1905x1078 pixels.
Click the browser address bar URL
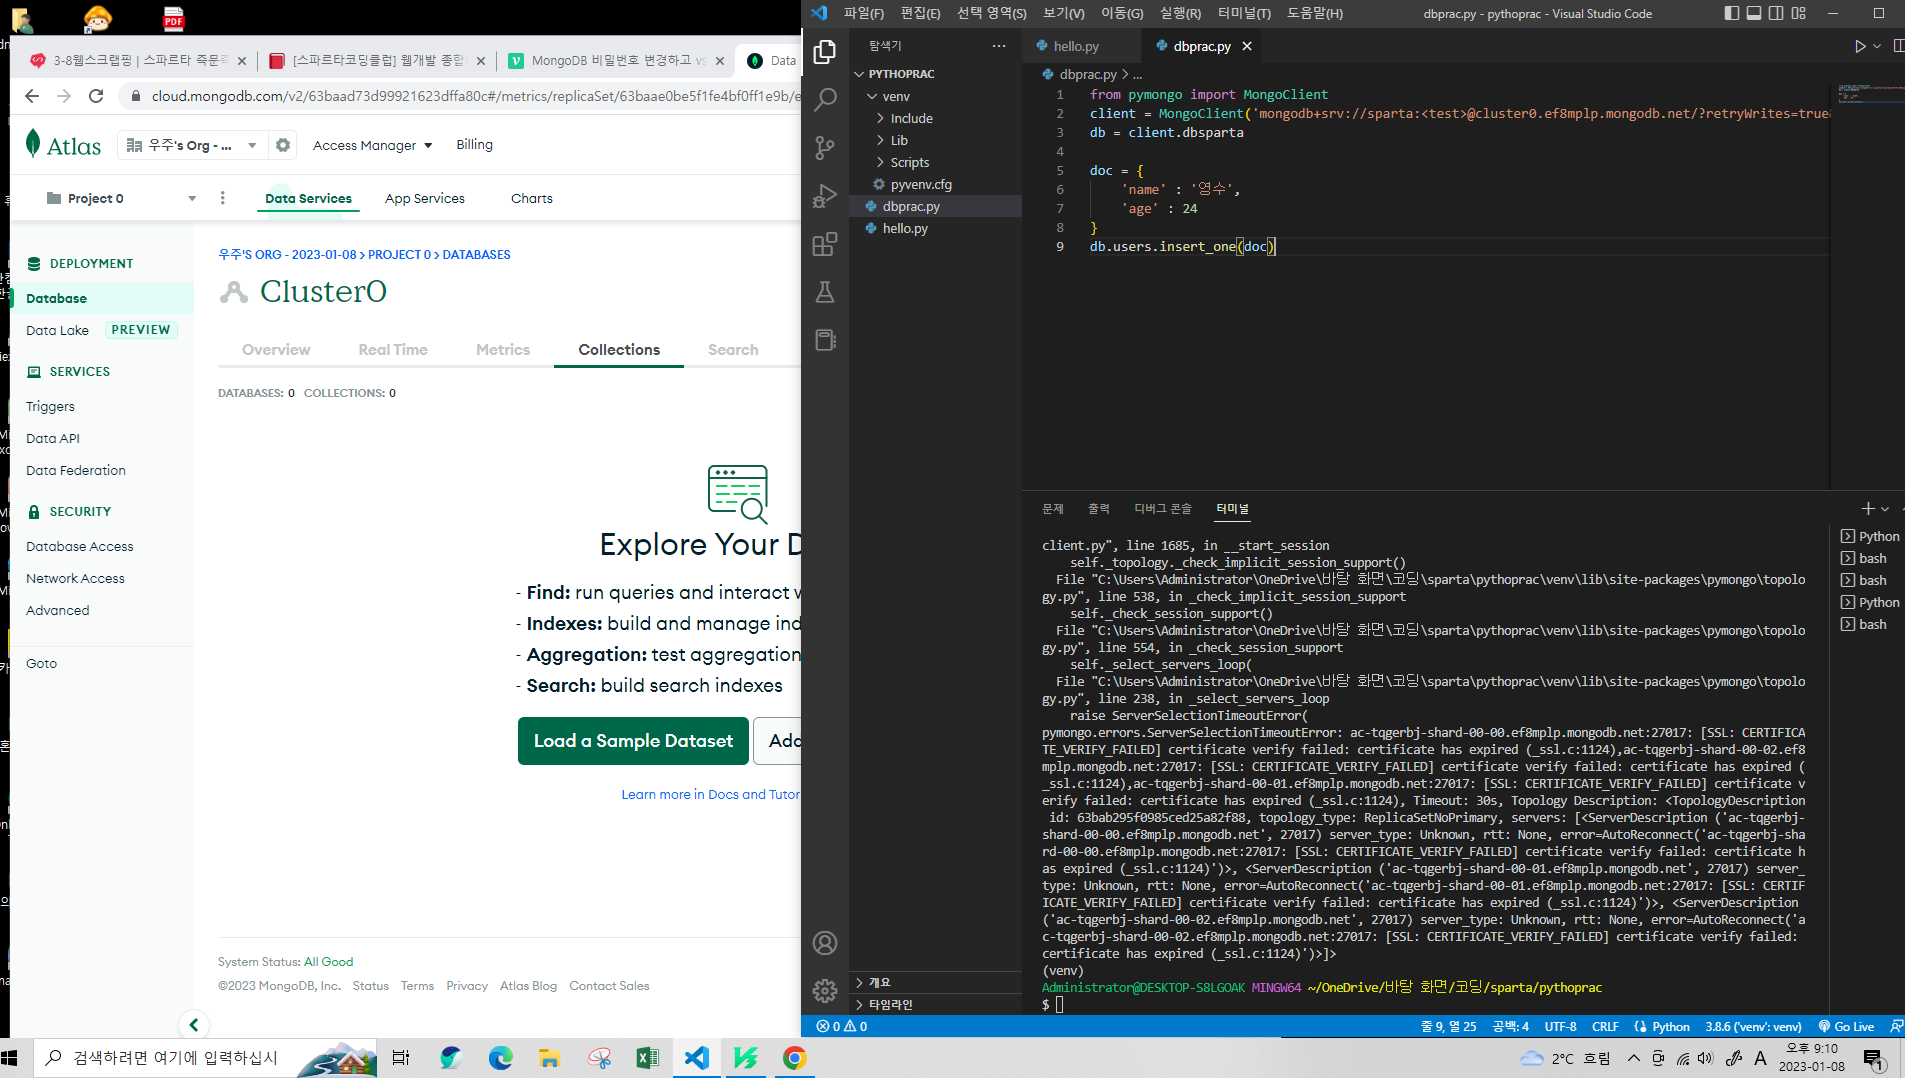tap(475, 96)
